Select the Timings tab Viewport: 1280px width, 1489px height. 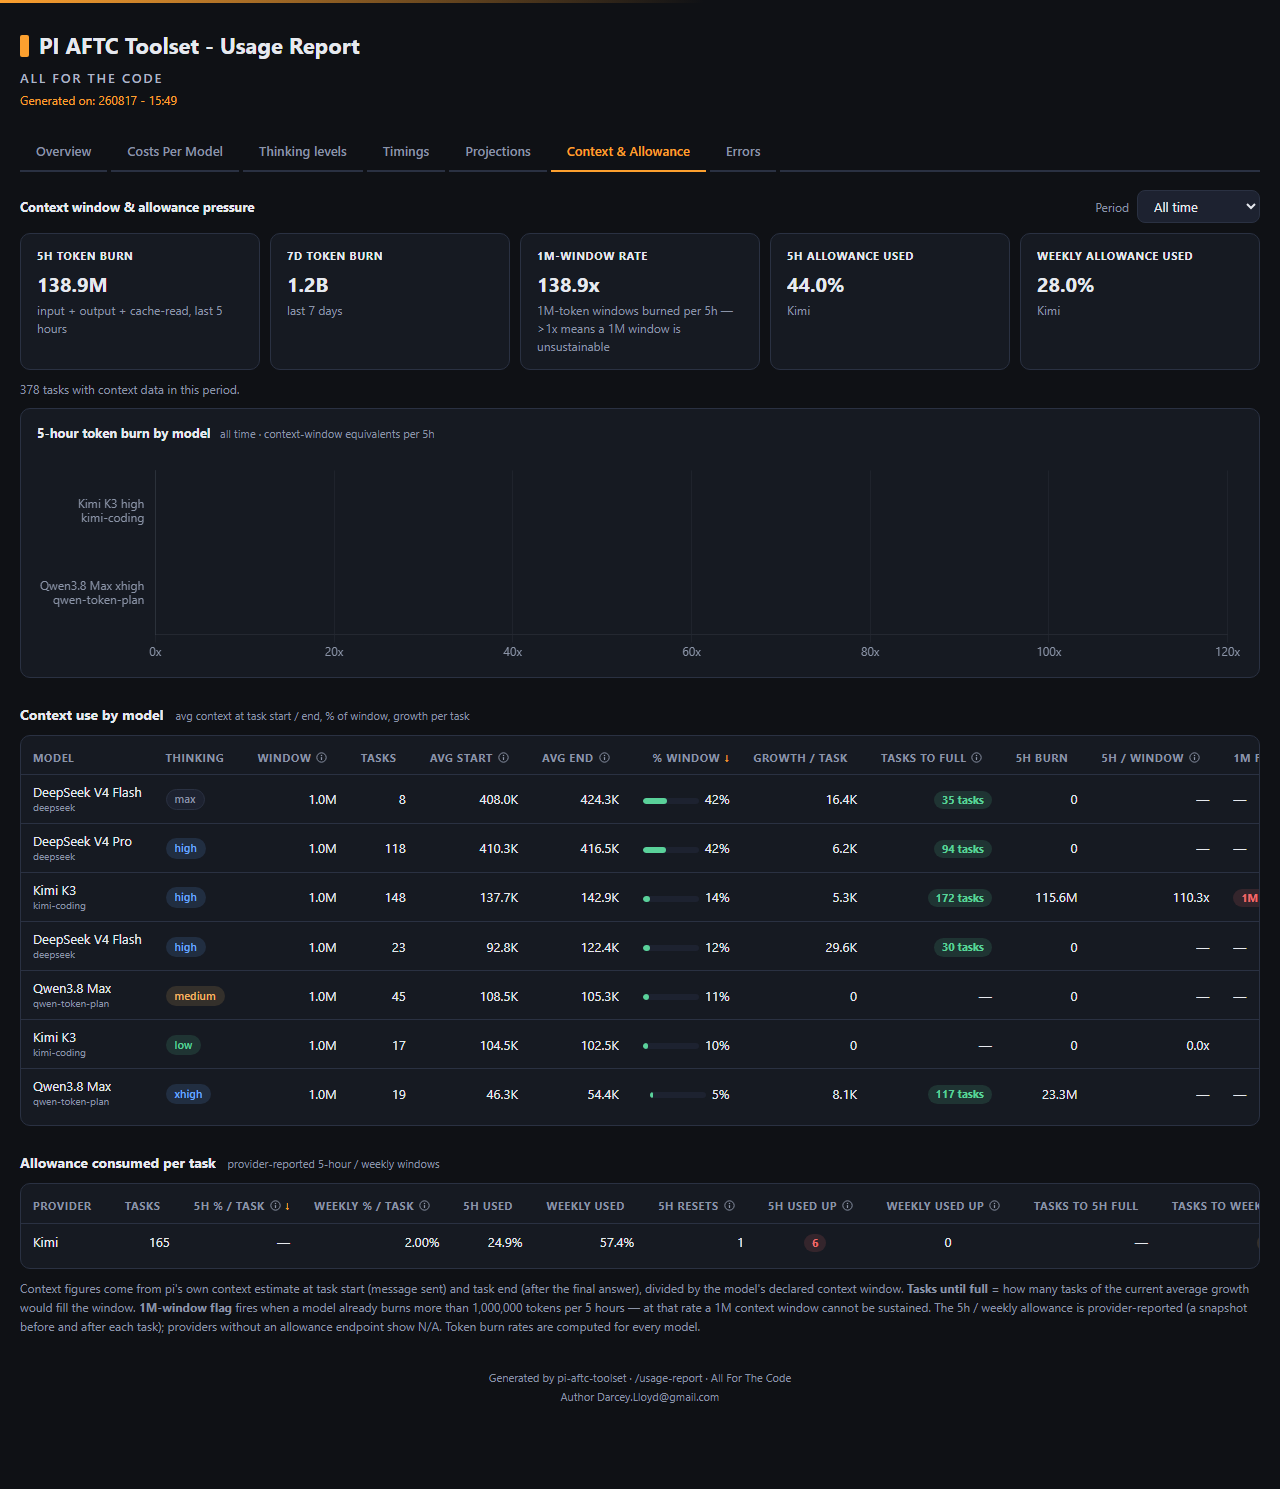click(x=406, y=152)
